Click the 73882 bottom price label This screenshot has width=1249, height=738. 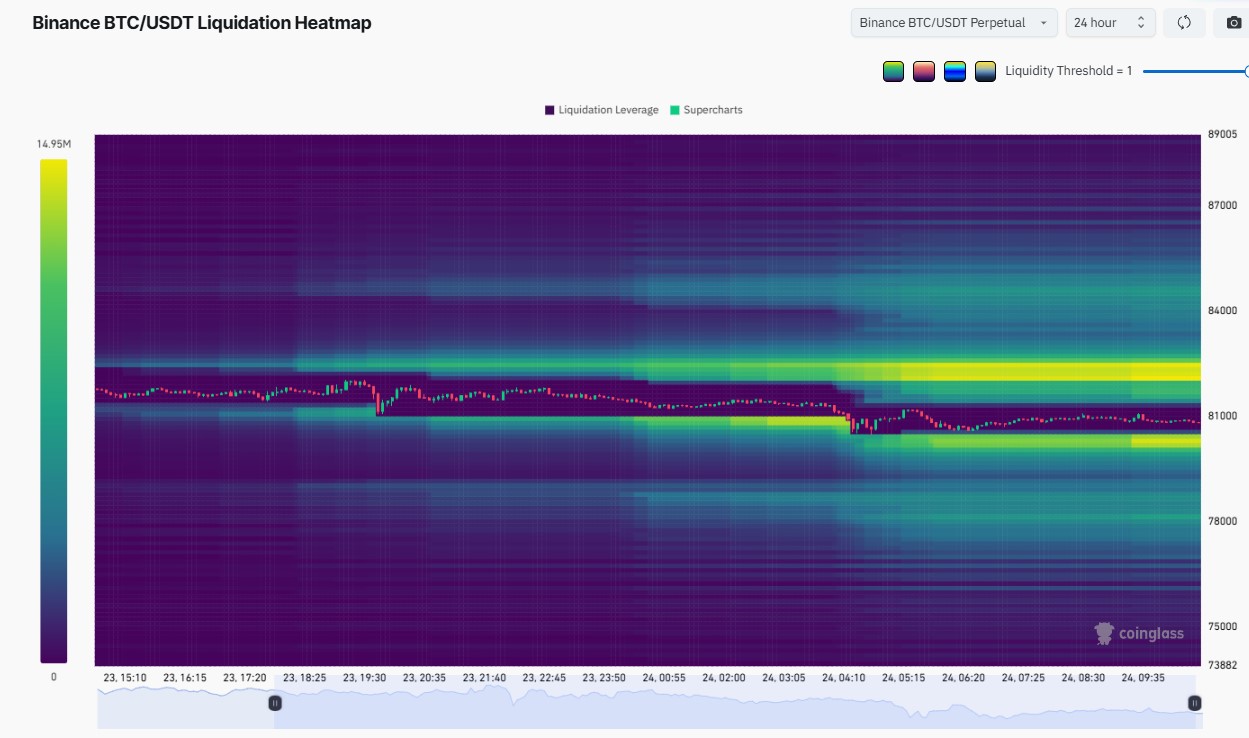pos(1222,665)
